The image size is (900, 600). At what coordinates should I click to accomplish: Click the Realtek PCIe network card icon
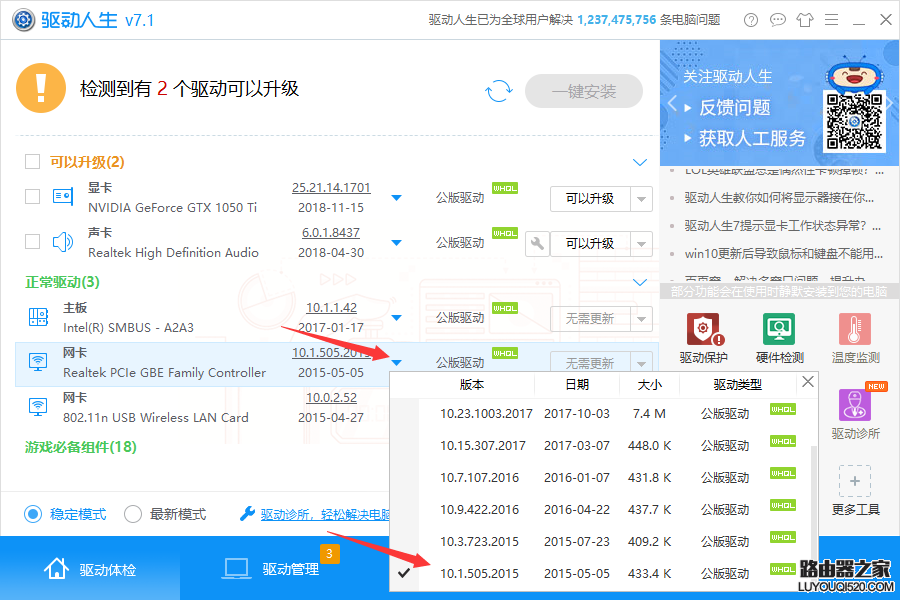(38, 362)
